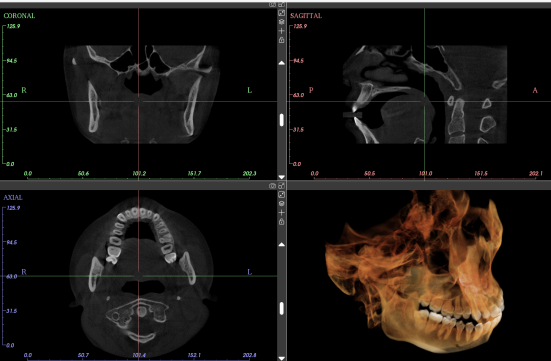This screenshot has height=361, width=551.
Task: Click the SAGITTAL view label
Action: 306,16
